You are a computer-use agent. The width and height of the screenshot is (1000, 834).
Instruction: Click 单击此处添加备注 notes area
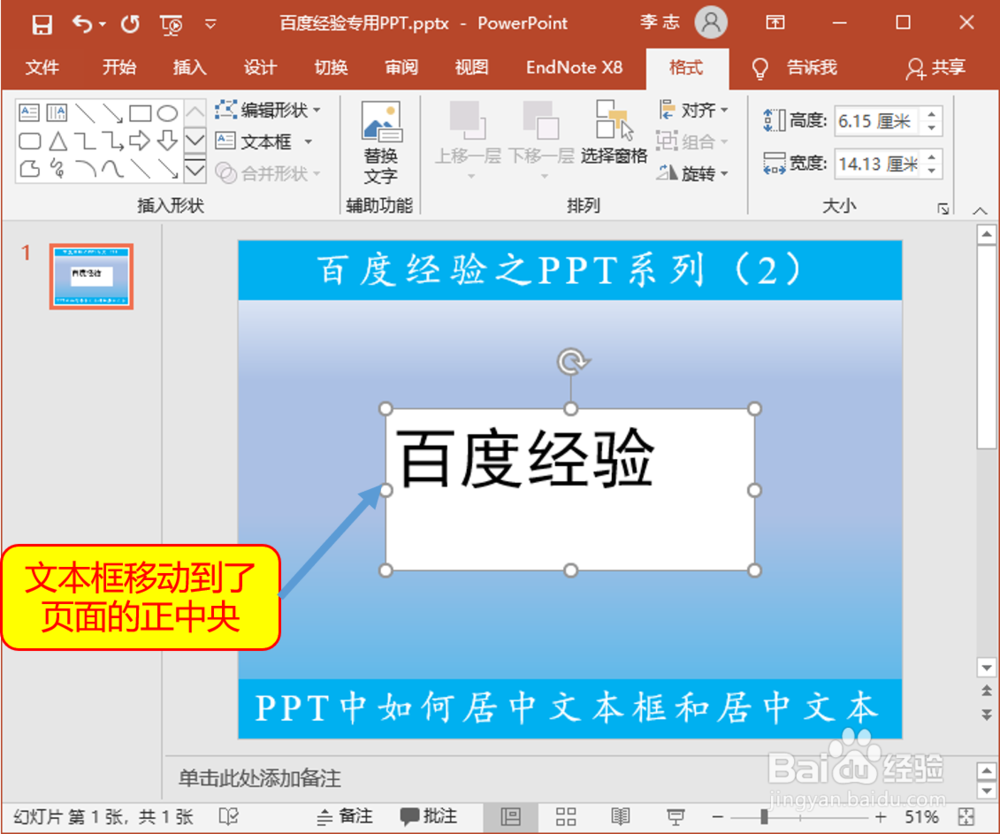[260, 778]
